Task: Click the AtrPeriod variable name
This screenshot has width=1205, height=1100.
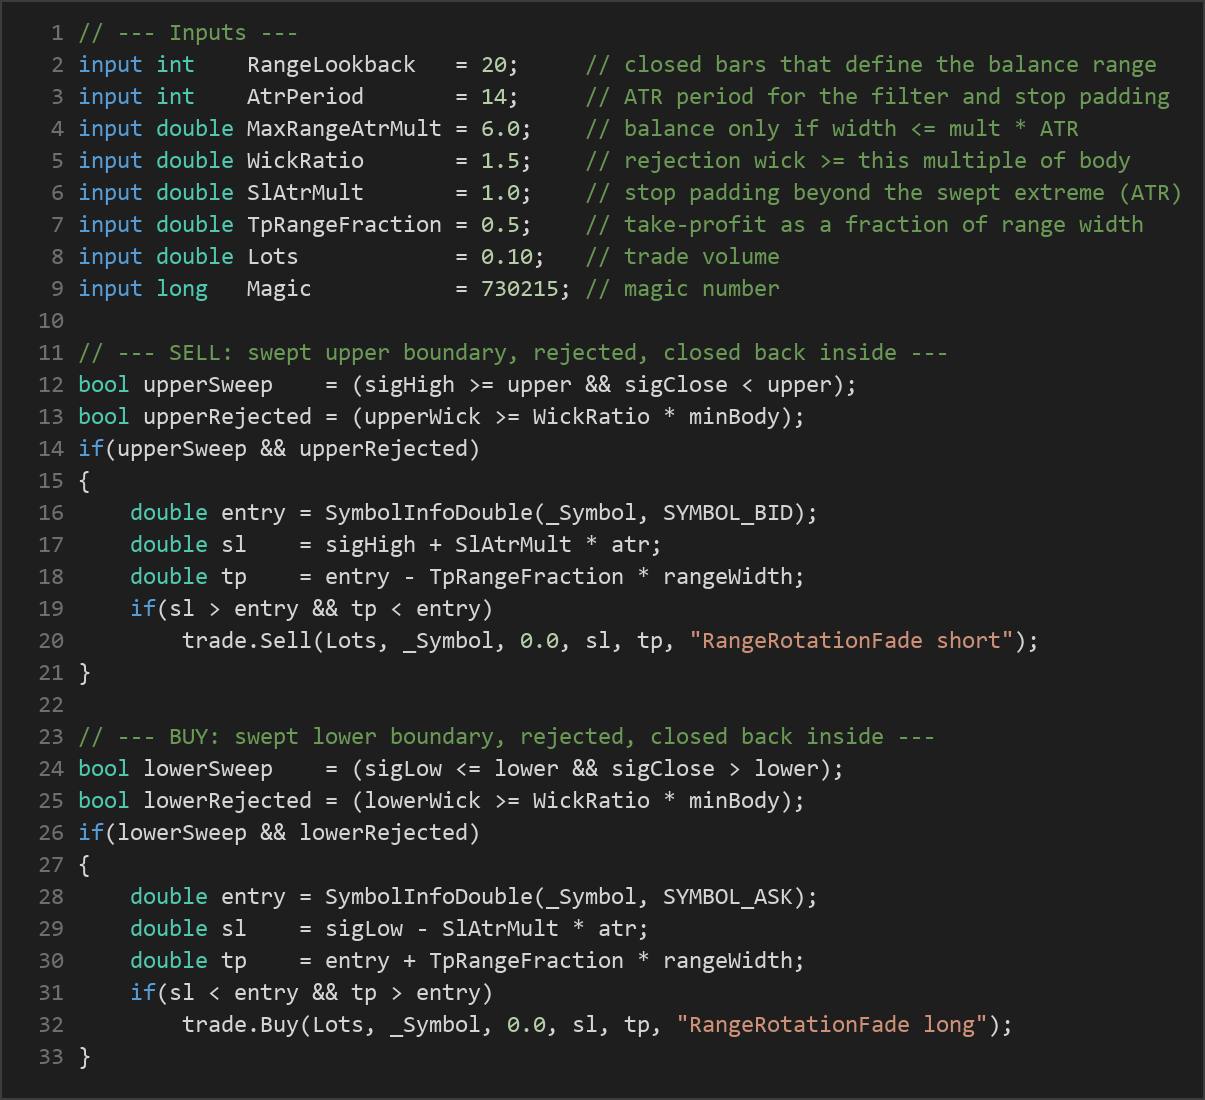Action: (x=305, y=97)
